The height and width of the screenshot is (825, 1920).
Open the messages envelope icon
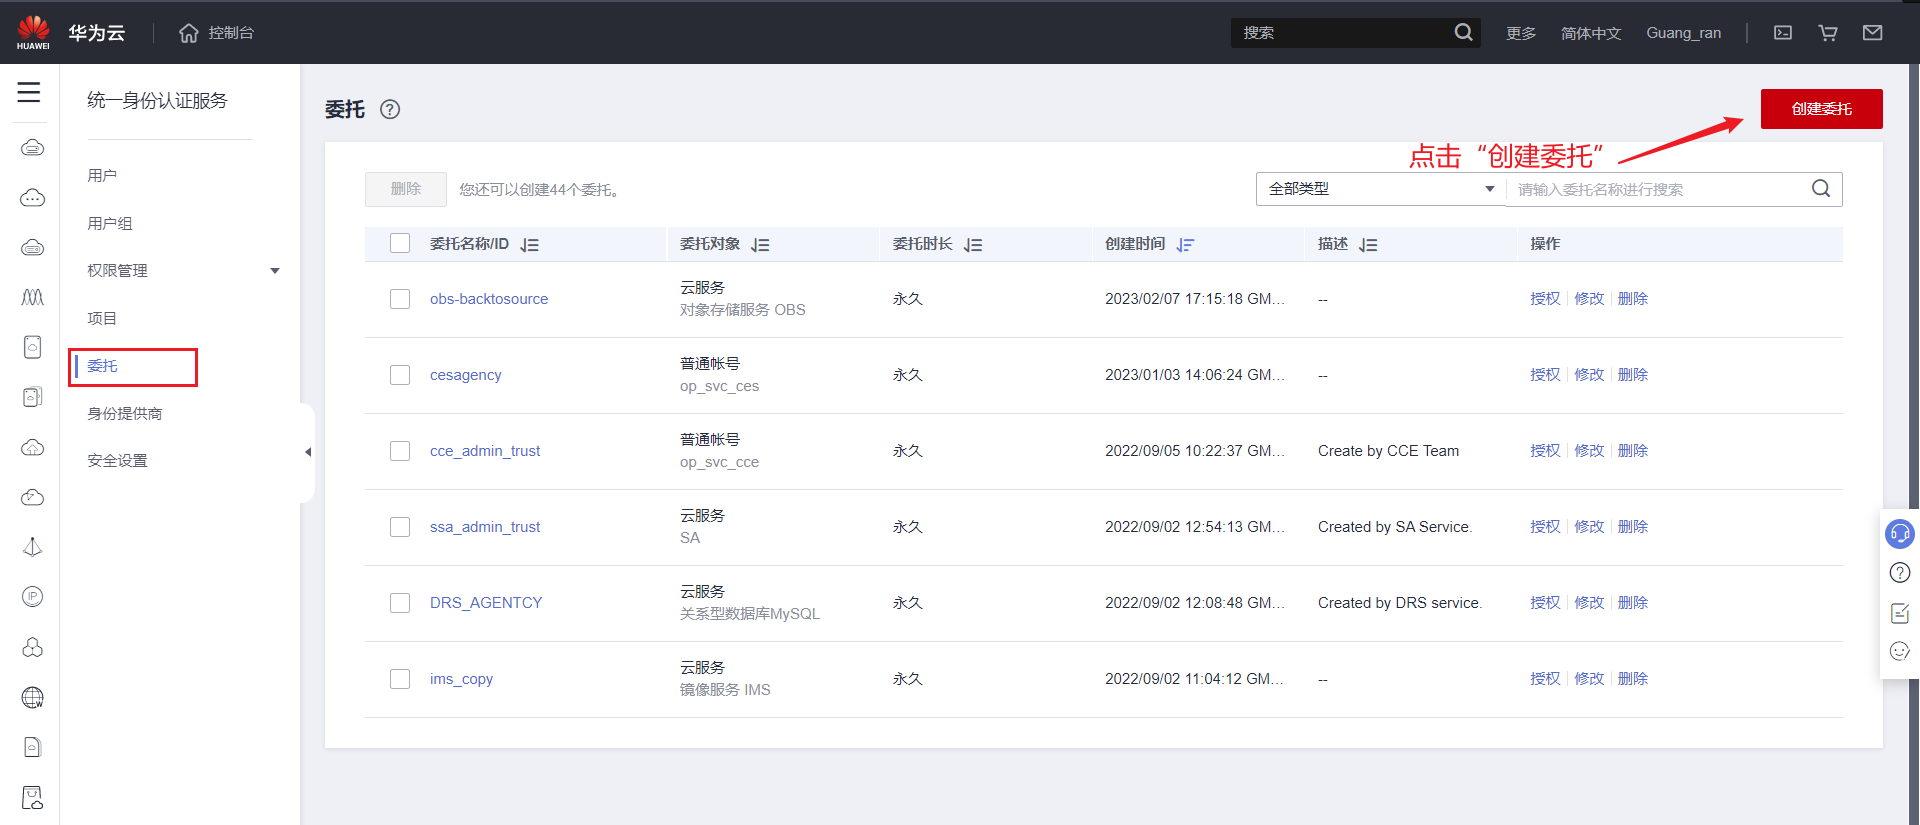pyautogui.click(x=1873, y=33)
